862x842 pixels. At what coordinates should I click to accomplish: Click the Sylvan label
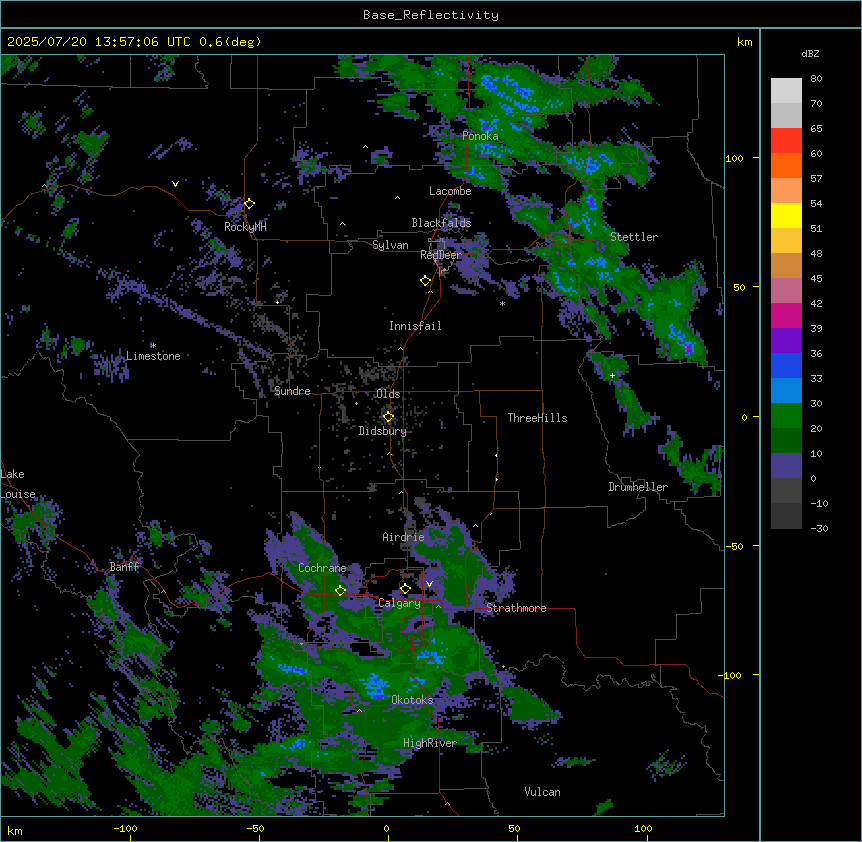pyautogui.click(x=390, y=245)
